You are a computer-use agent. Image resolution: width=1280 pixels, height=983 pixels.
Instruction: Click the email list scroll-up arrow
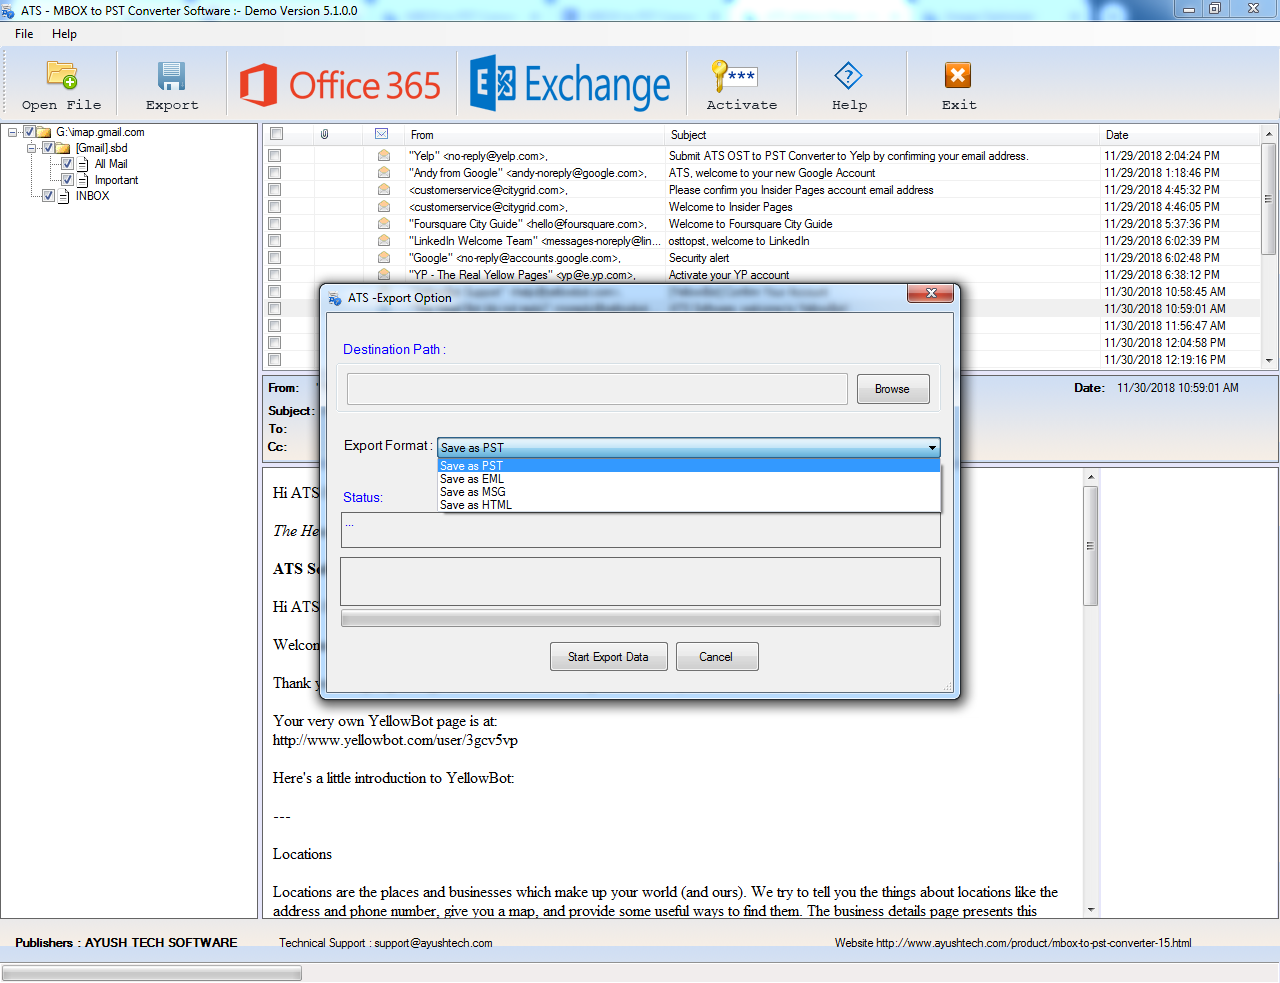(x=1269, y=134)
